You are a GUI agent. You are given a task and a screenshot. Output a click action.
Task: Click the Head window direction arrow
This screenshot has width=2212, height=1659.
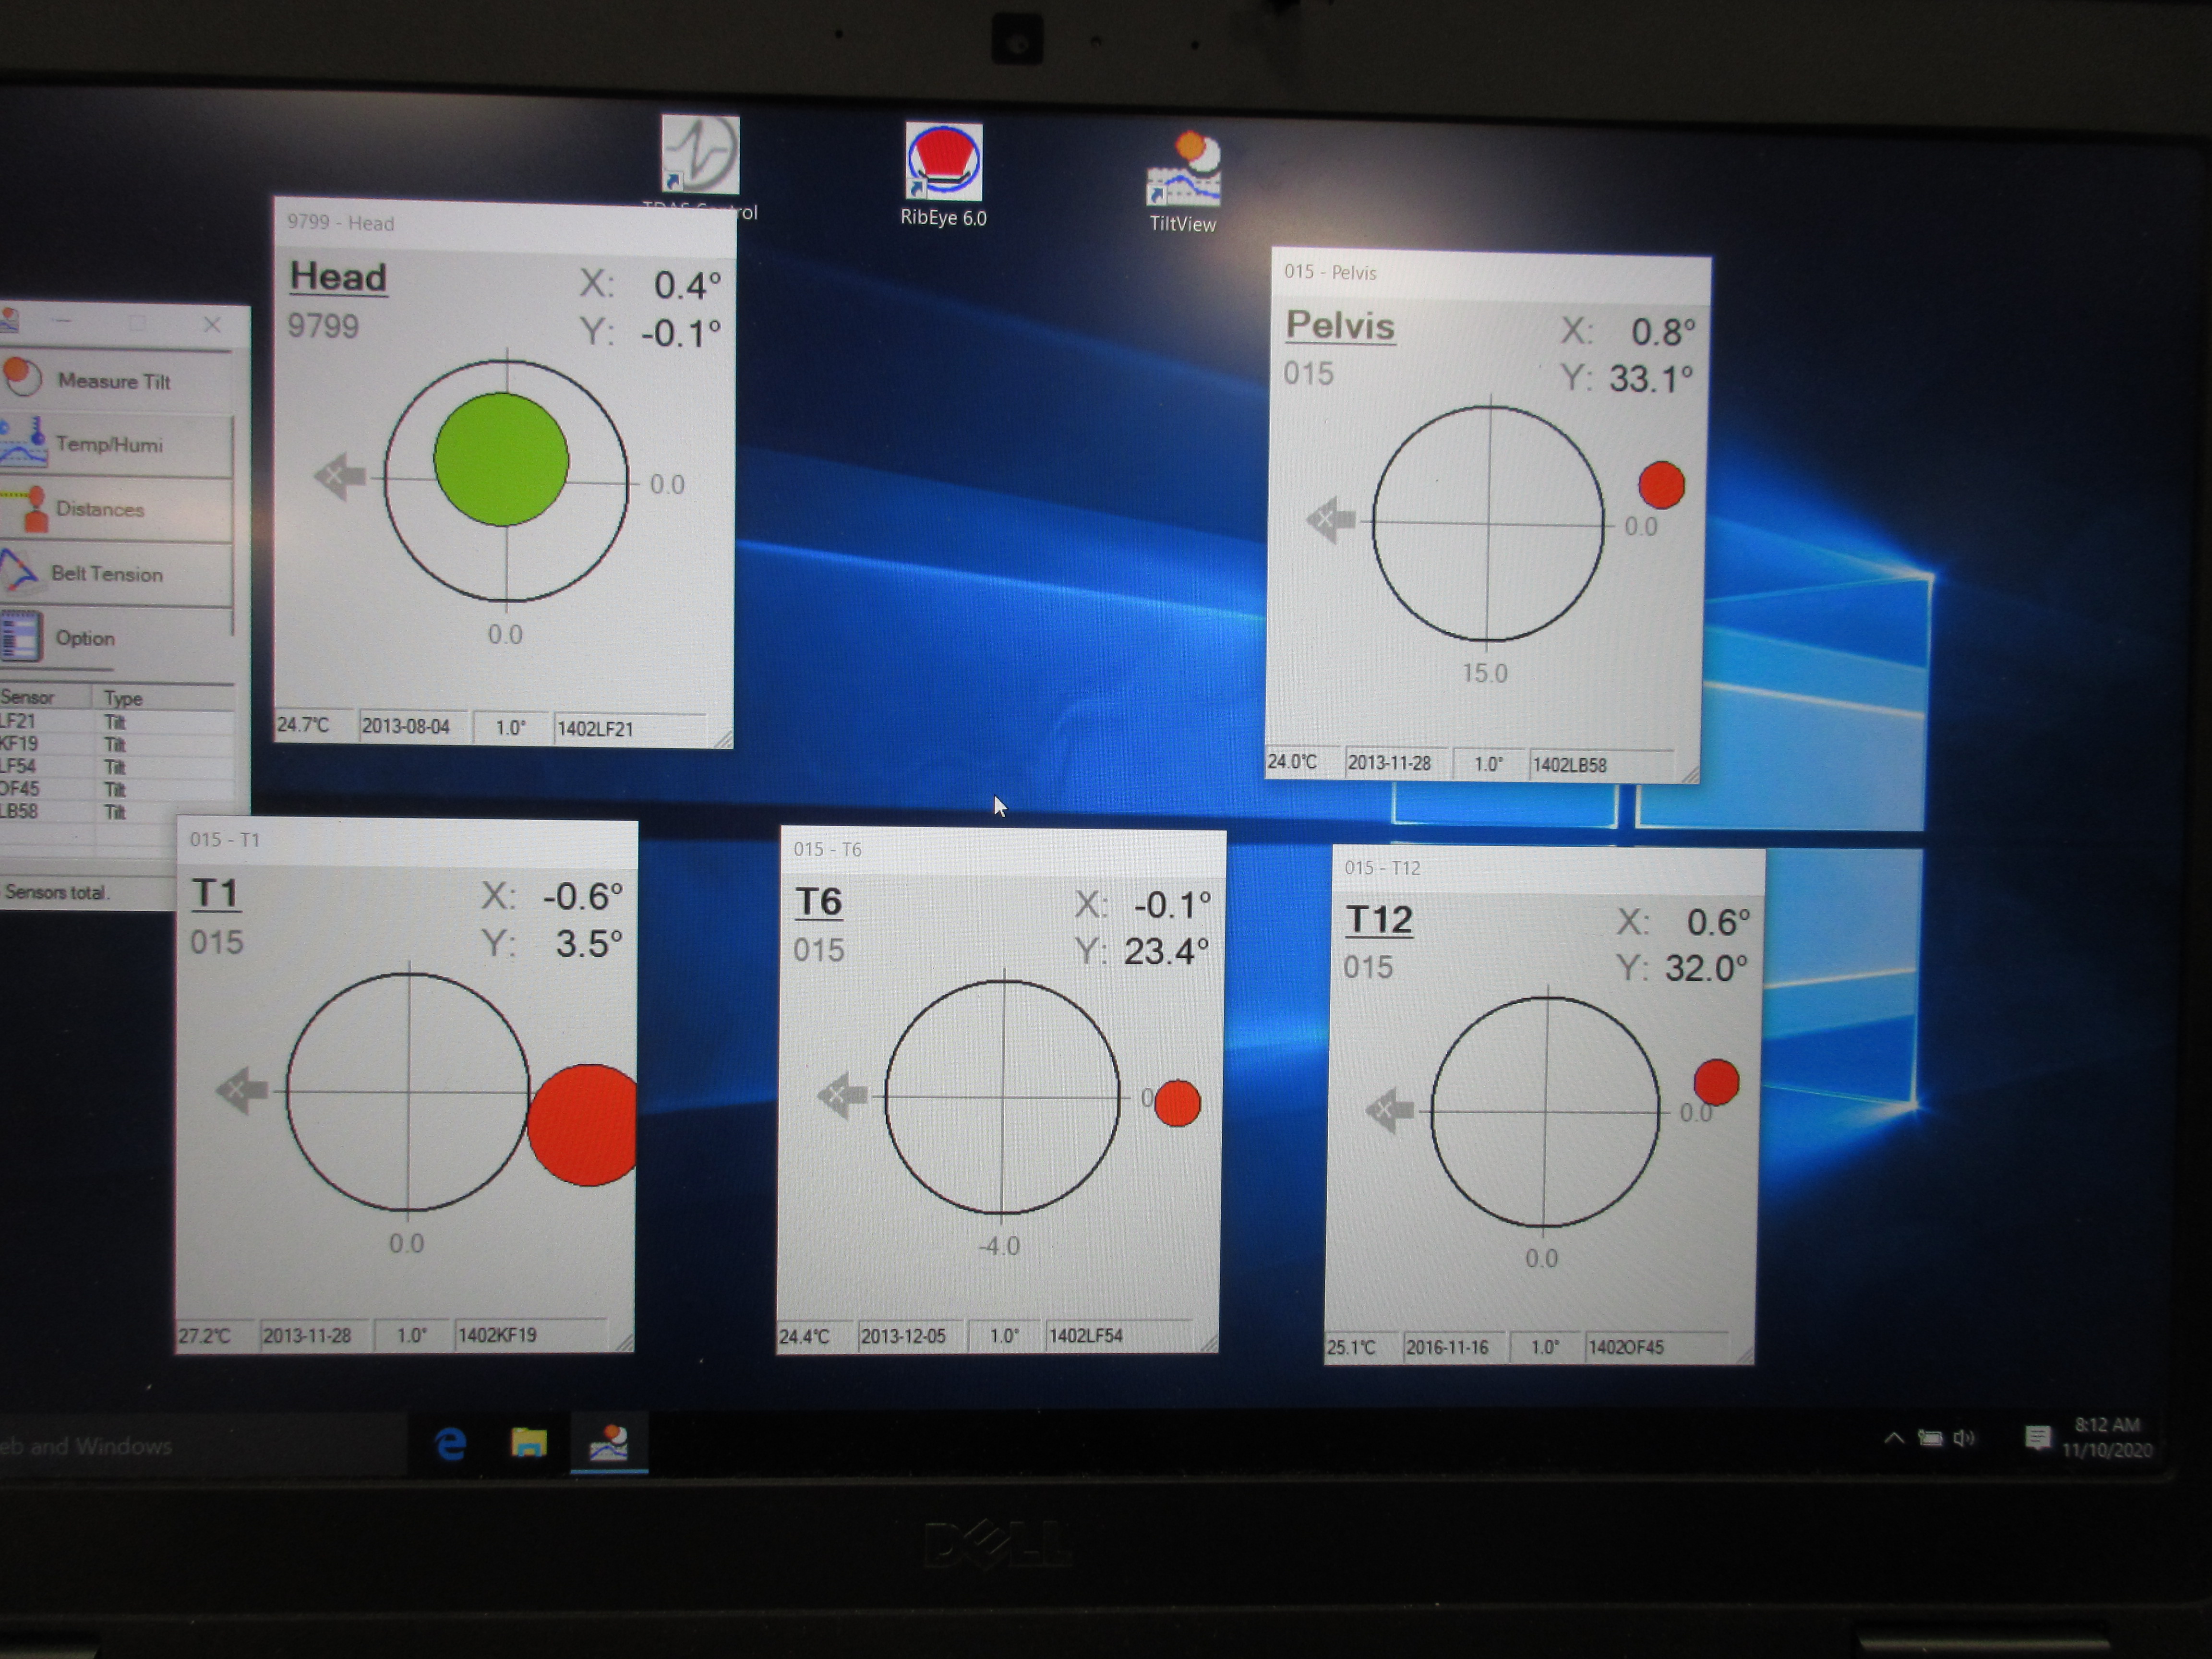[340, 476]
